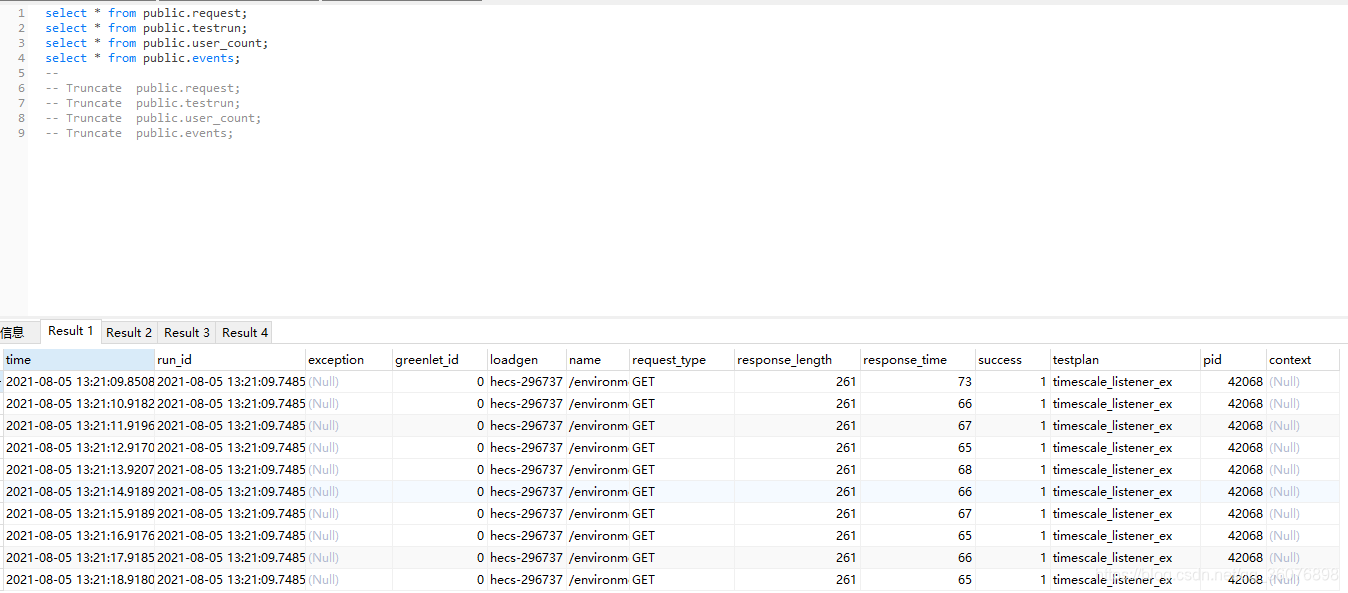1348x593 pixels.
Task: Click response_time 65 in 13:21:16.9176 row
Action: [x=918, y=536]
